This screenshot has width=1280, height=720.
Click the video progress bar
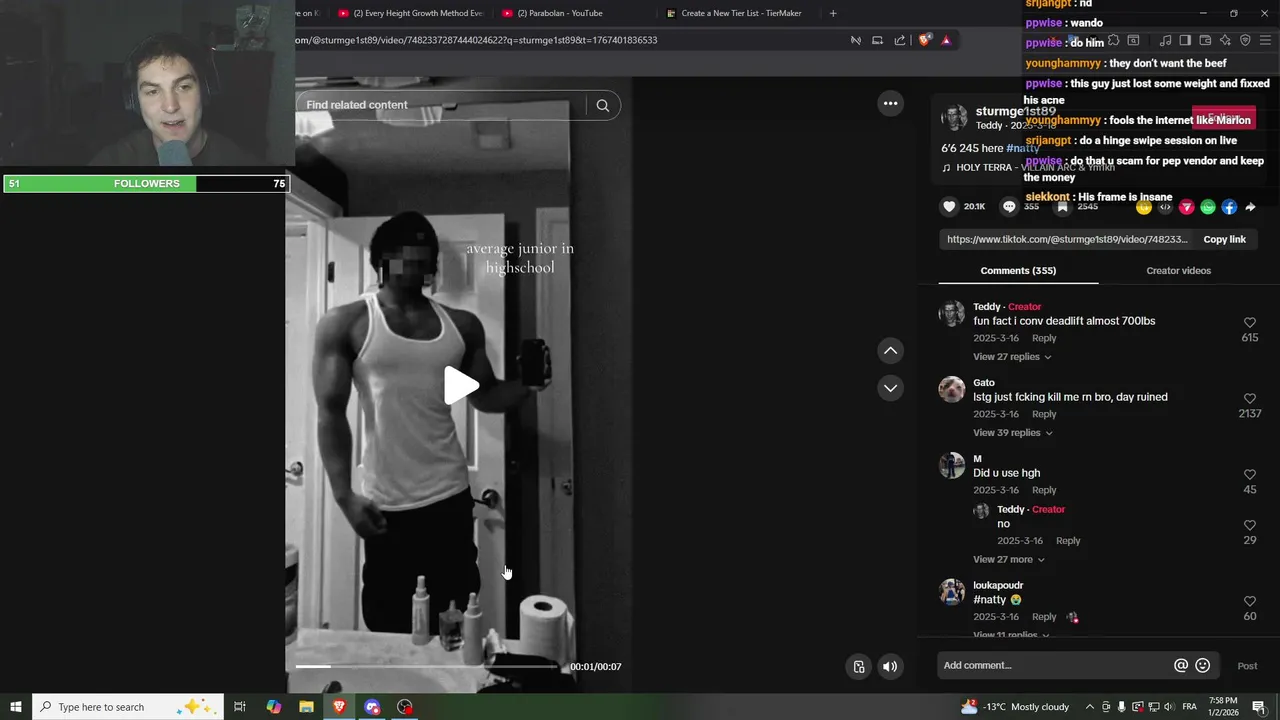pyautogui.click(x=426, y=666)
